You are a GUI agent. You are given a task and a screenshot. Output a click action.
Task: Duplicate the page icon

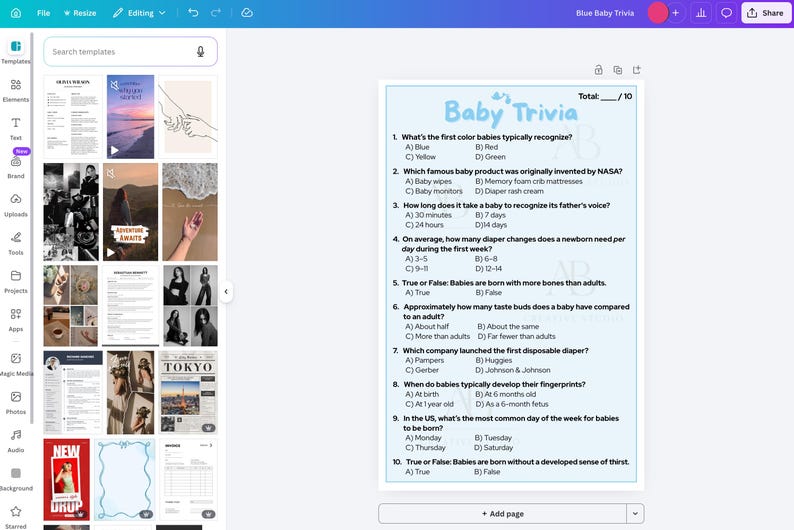617,70
